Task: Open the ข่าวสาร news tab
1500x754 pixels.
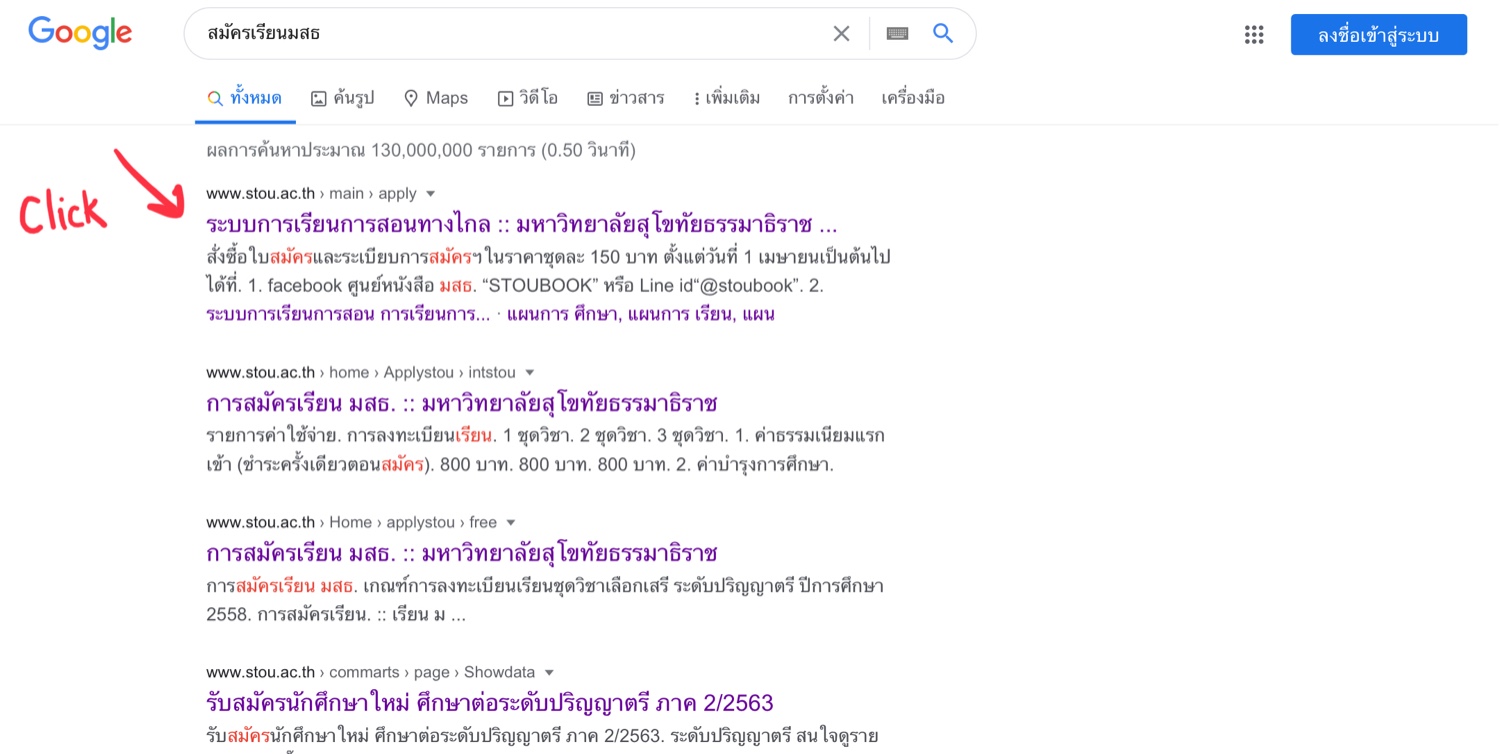Action: (626, 98)
